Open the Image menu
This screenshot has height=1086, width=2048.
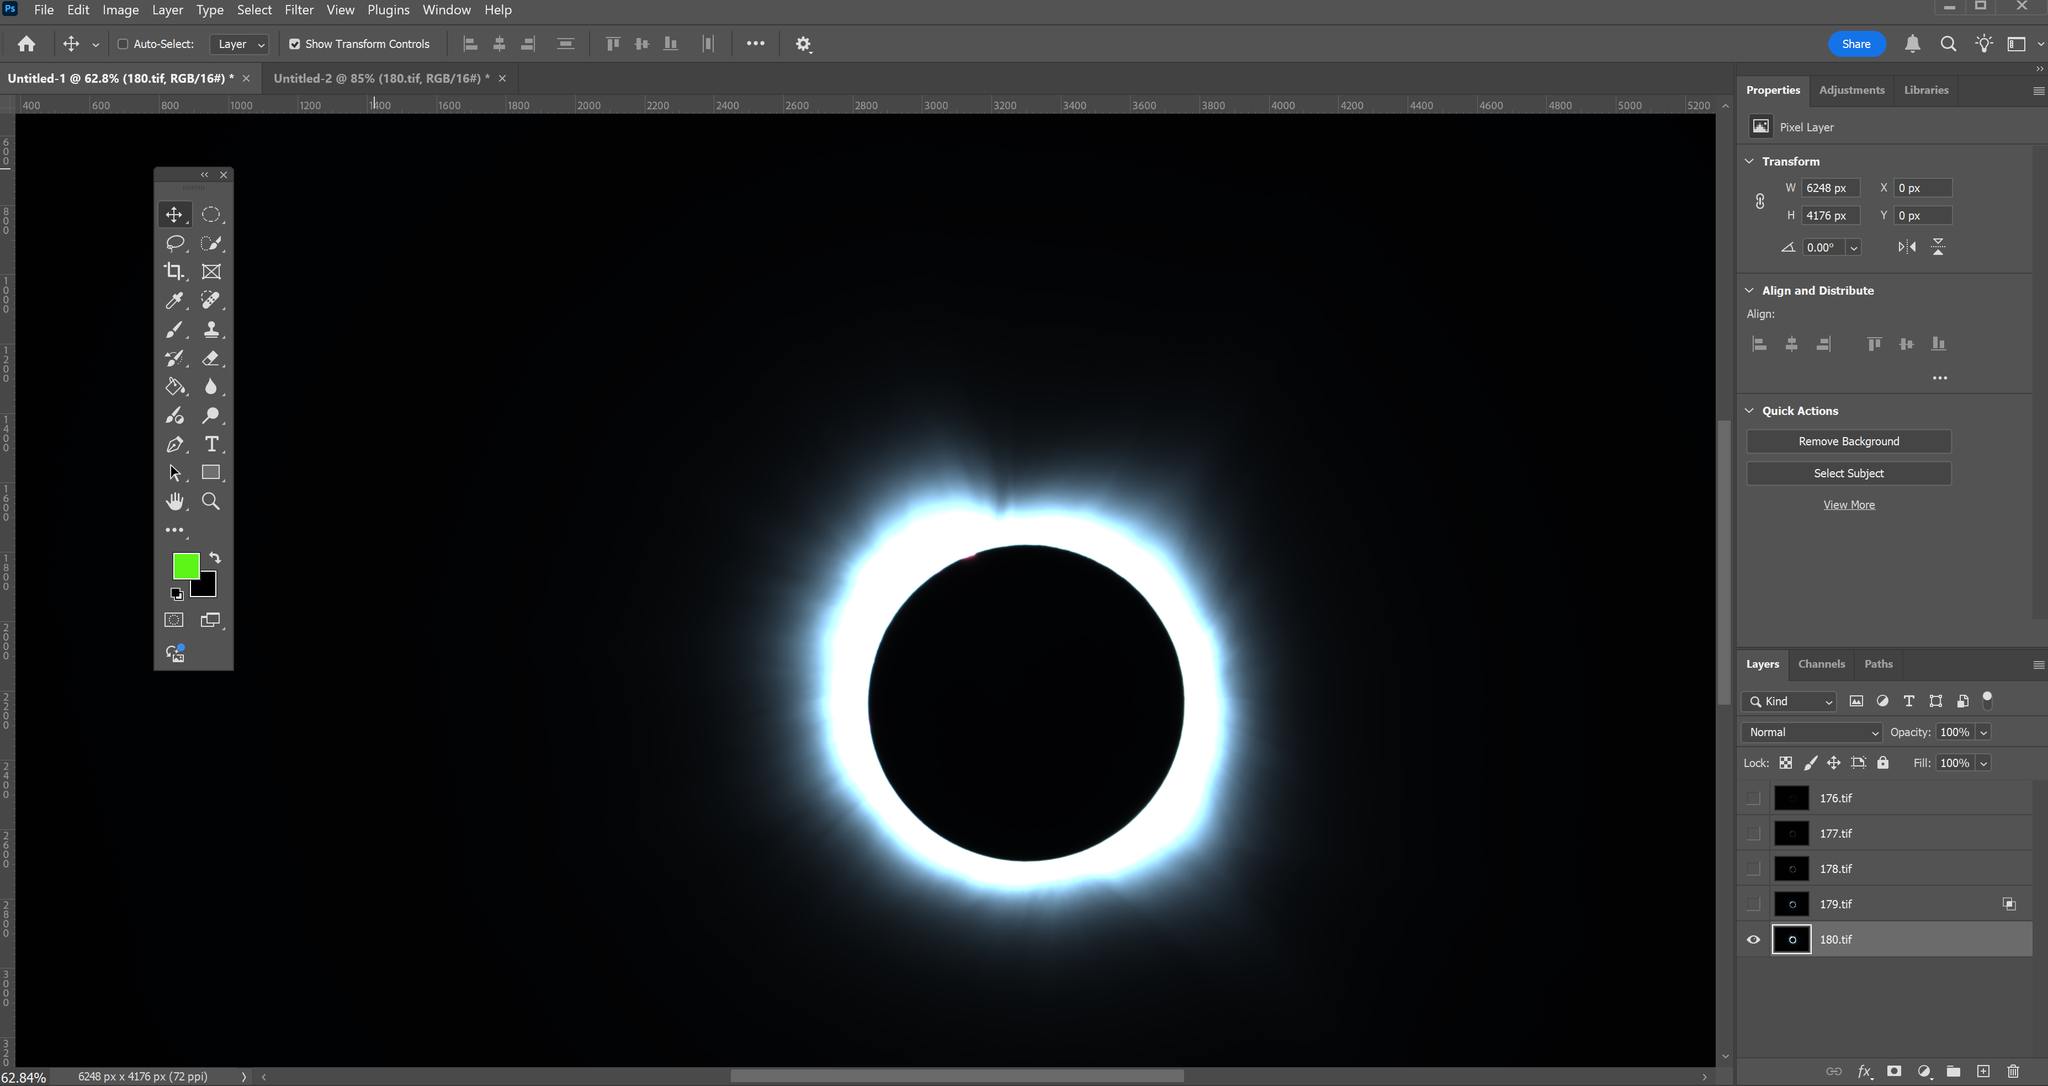pyautogui.click(x=120, y=10)
